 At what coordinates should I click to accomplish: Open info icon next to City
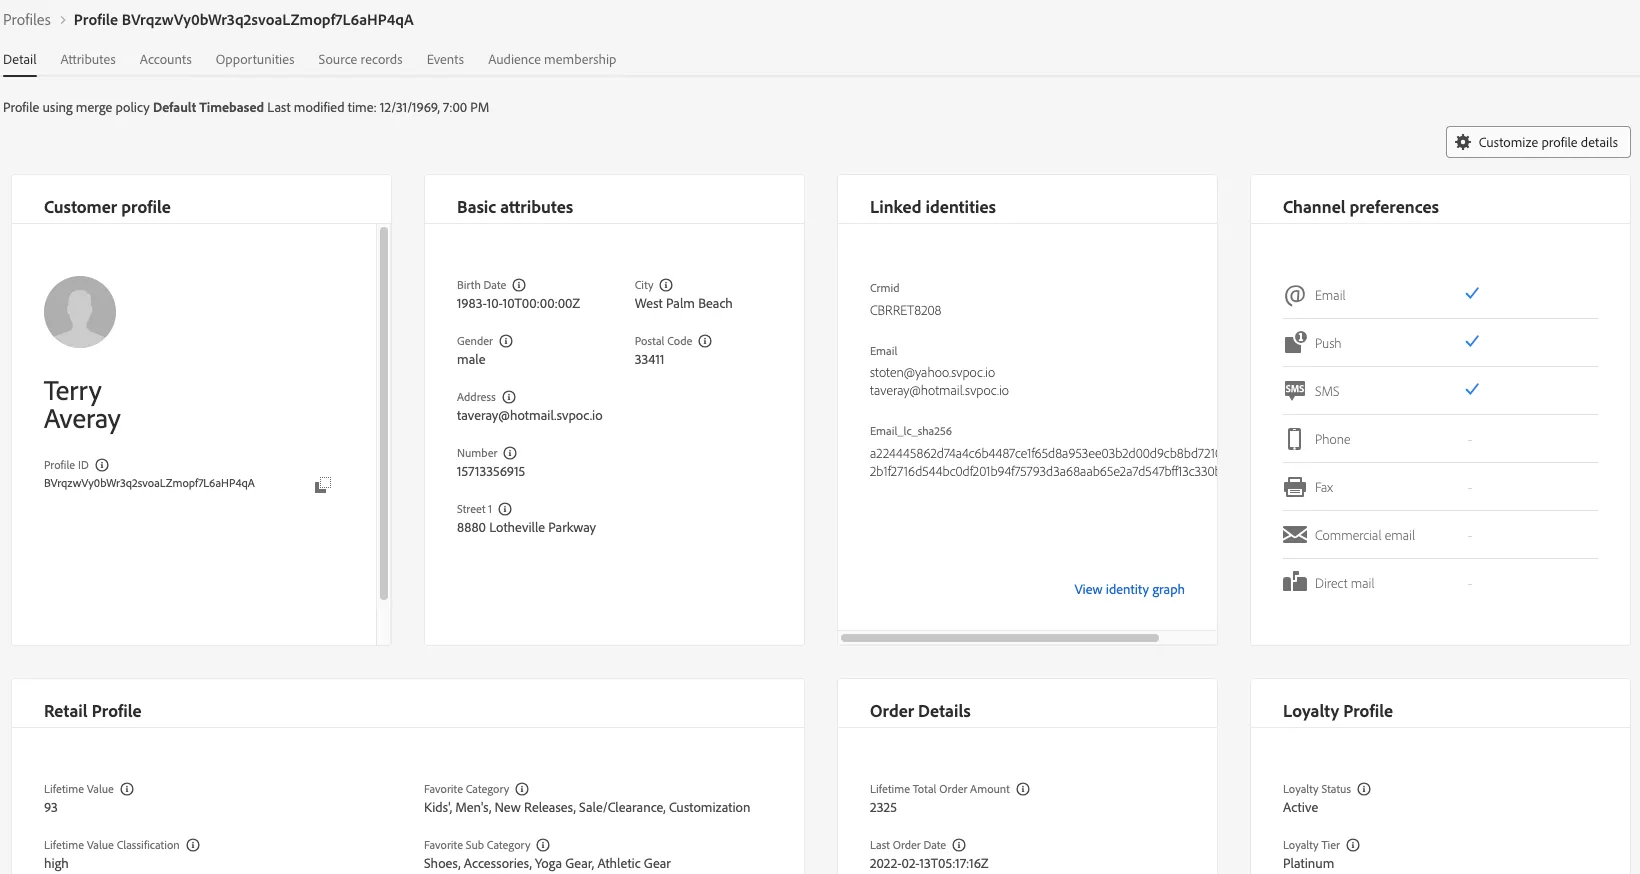tap(666, 285)
